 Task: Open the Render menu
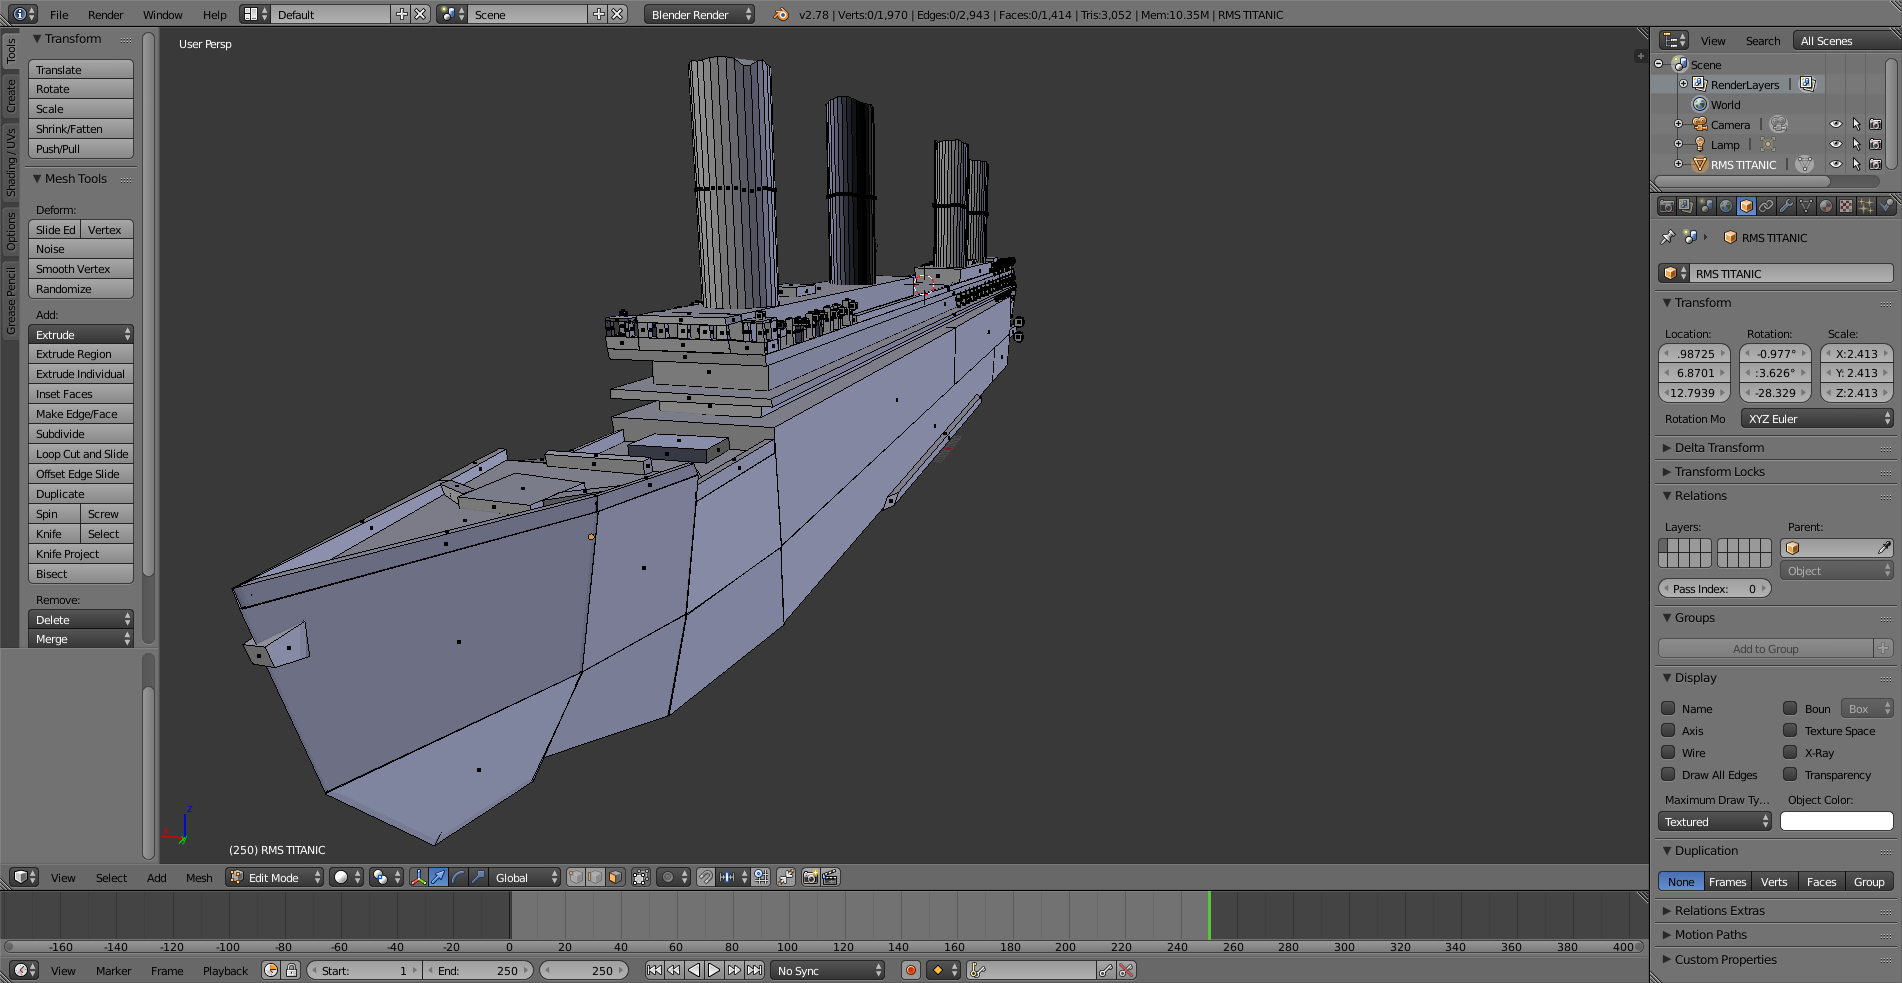pos(105,15)
